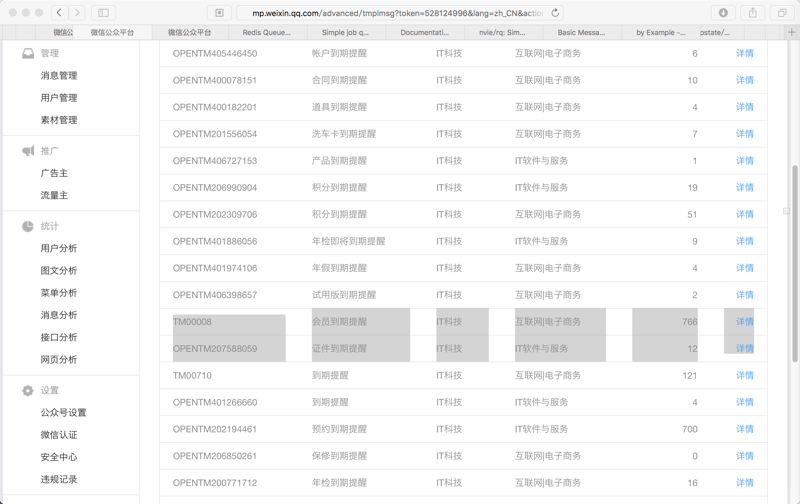Open 流量主 in sidebar

[x=54, y=195]
